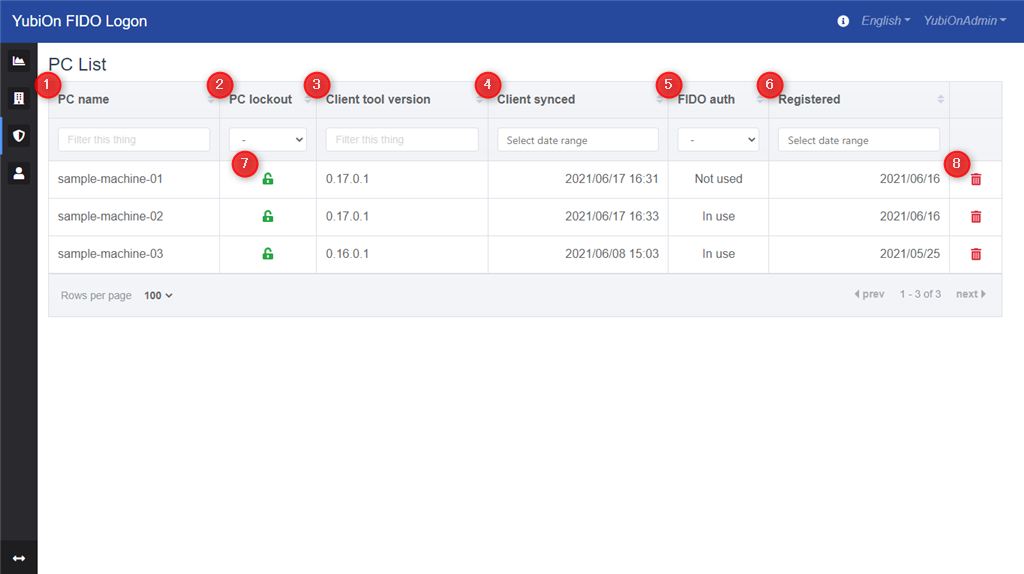1024x574 pixels.
Task: Click the information icon in header
Action: point(843,21)
